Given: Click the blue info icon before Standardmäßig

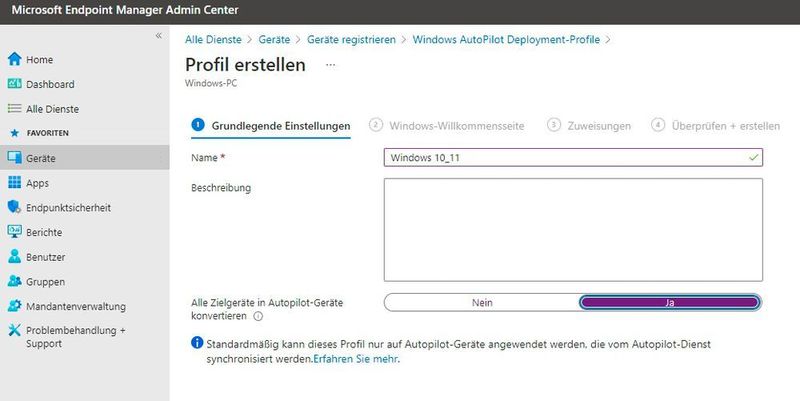Looking at the screenshot, I should pyautogui.click(x=197, y=343).
